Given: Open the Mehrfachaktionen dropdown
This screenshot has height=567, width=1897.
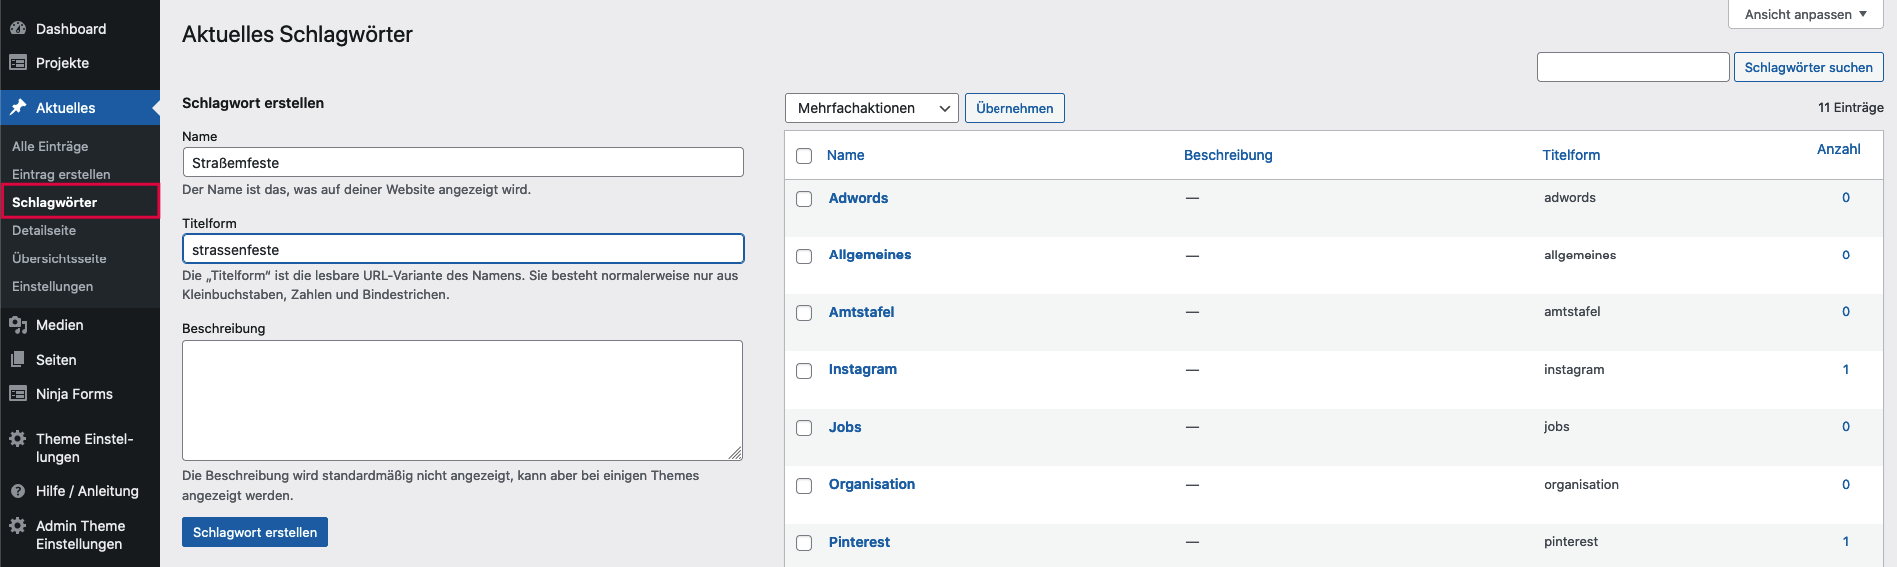Looking at the screenshot, I should [871, 108].
